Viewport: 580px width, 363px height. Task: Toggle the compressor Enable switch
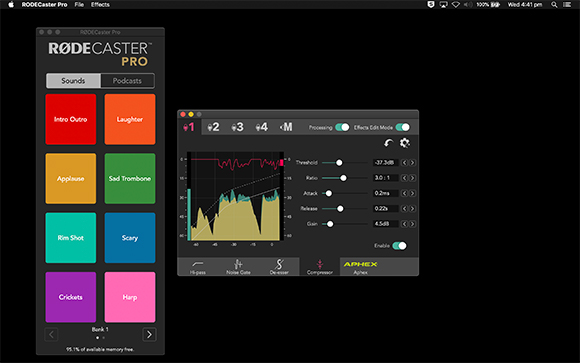tap(399, 246)
